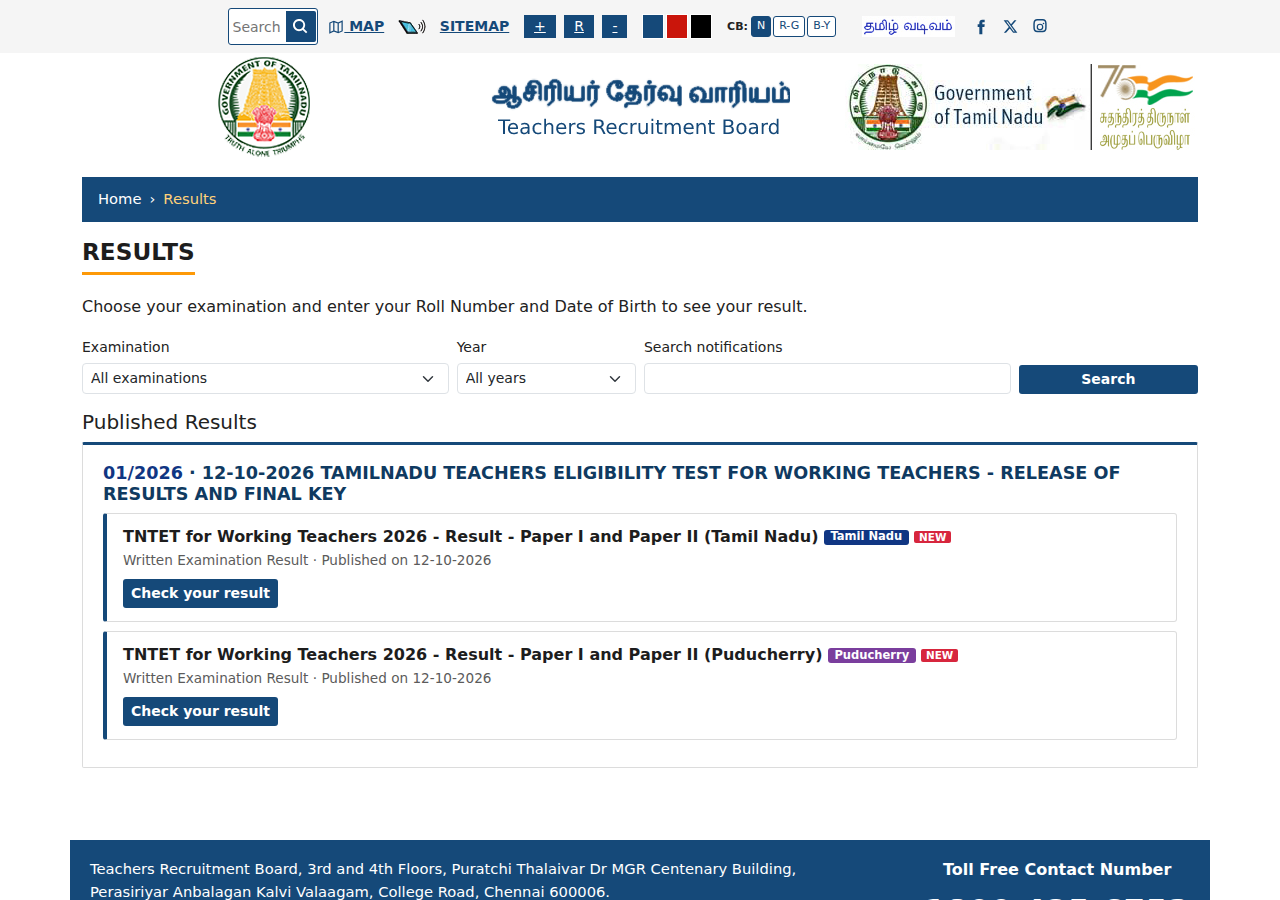Go to Home in breadcrumb
The width and height of the screenshot is (1280, 900).
[x=120, y=199]
